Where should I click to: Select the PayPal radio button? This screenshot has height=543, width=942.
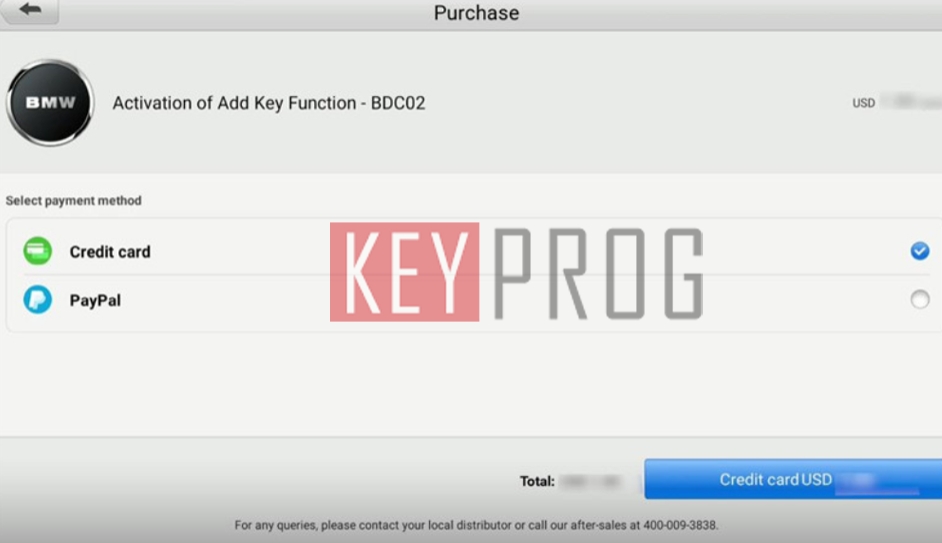pyautogui.click(x=920, y=299)
